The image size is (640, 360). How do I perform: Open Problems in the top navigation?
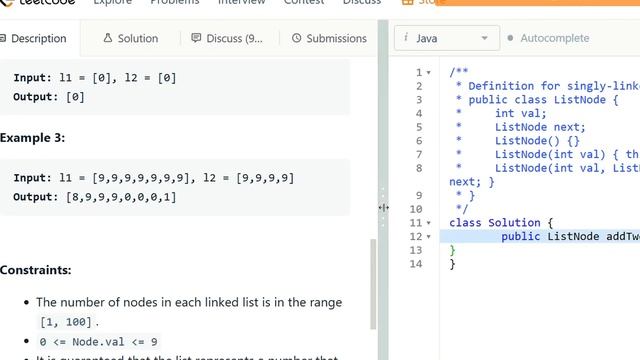pyautogui.click(x=175, y=2)
